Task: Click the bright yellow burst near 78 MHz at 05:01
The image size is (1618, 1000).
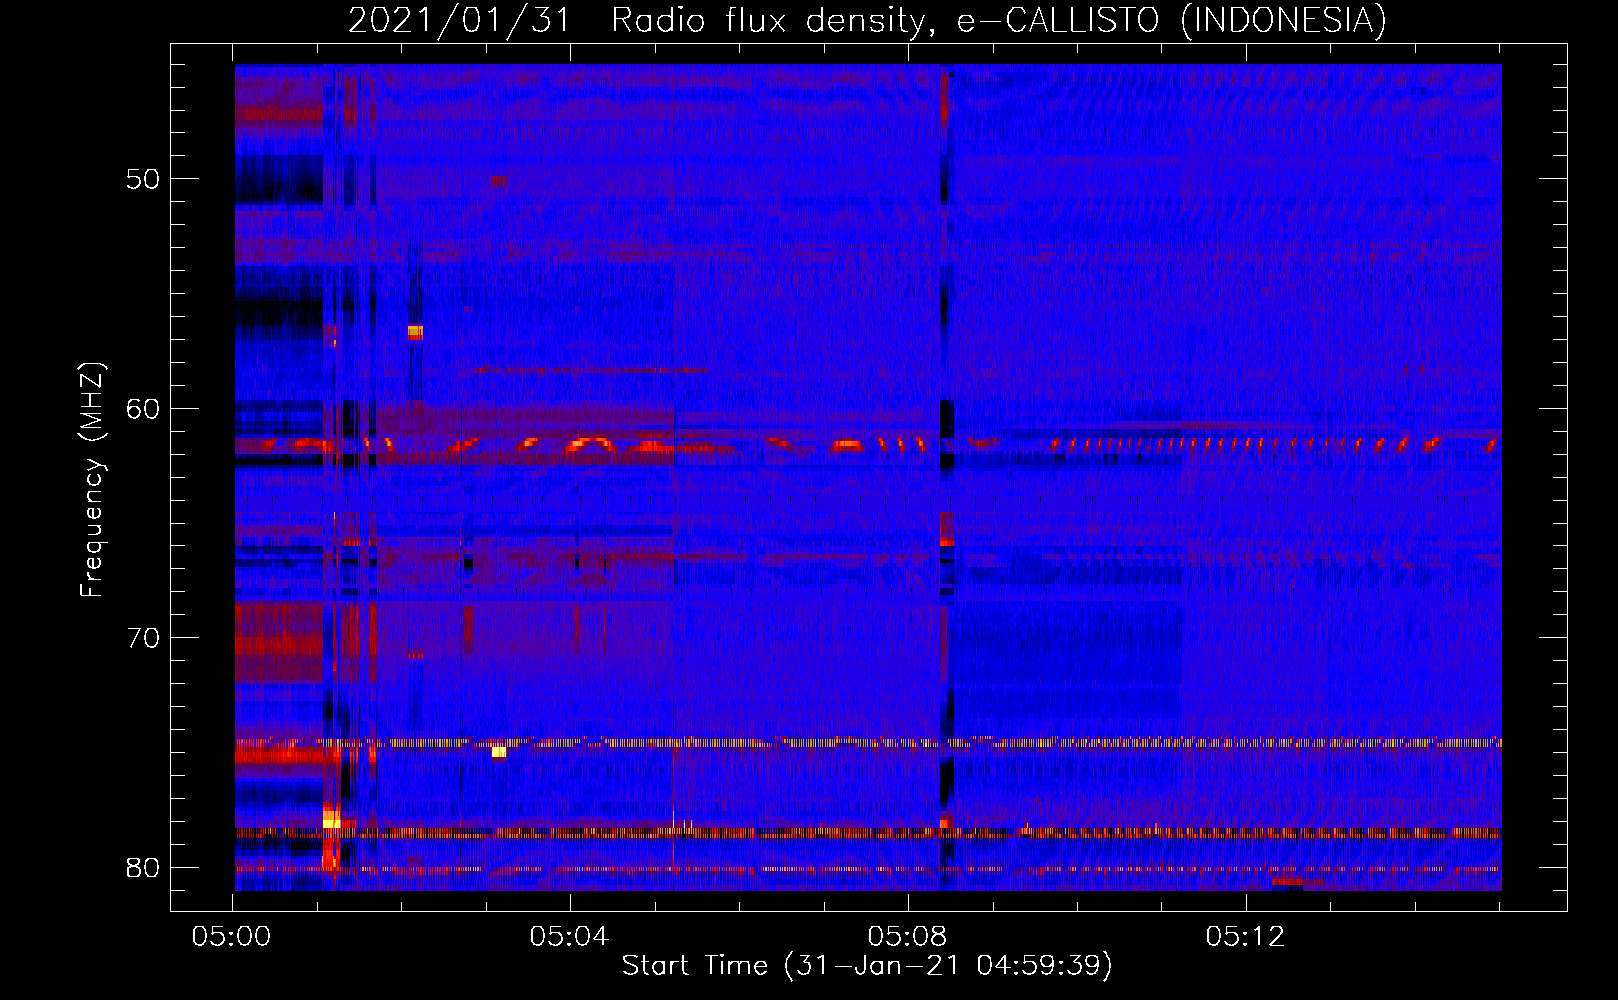Action: click(332, 819)
